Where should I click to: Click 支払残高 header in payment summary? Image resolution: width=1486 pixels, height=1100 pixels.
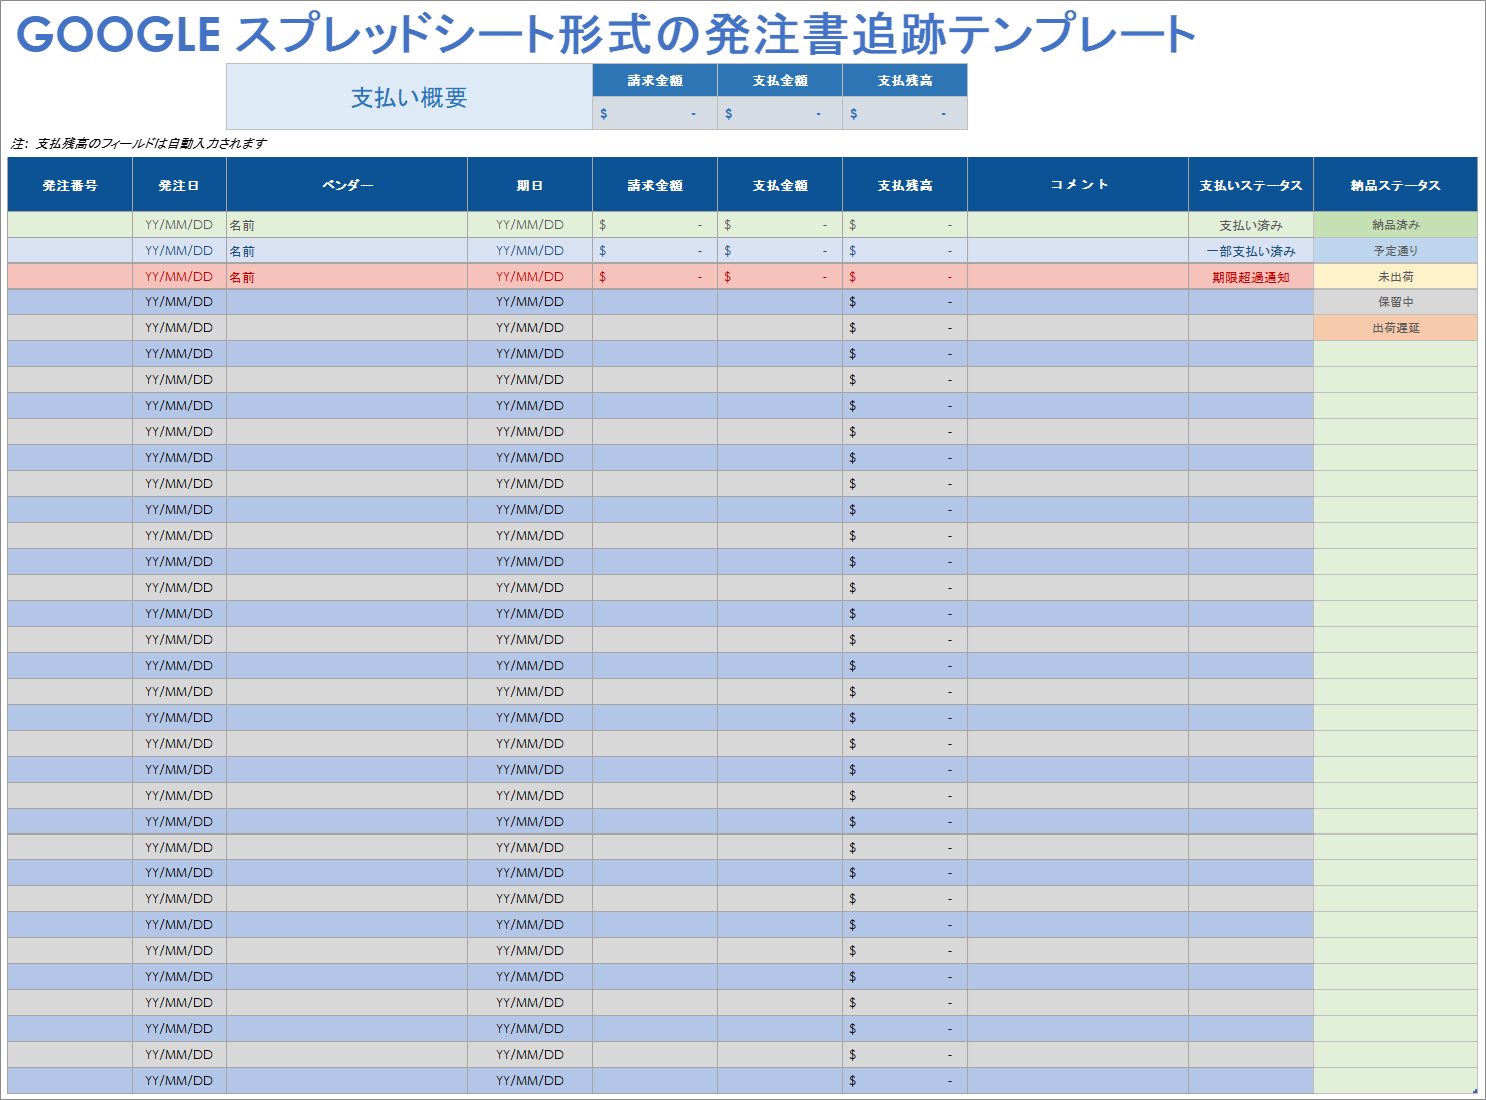point(905,80)
